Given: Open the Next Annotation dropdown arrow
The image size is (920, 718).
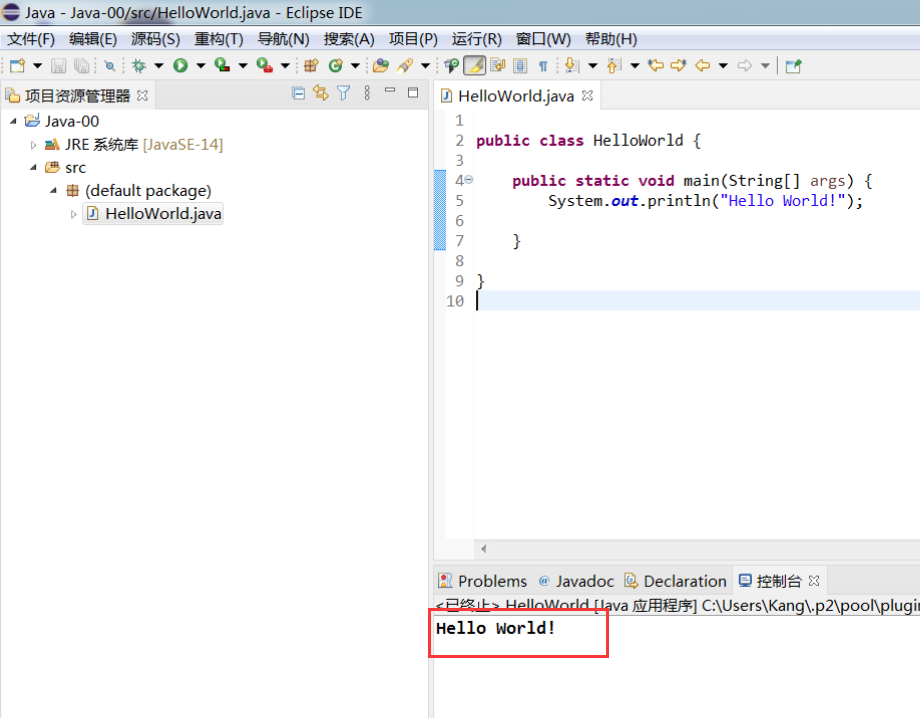Looking at the screenshot, I should (x=593, y=66).
